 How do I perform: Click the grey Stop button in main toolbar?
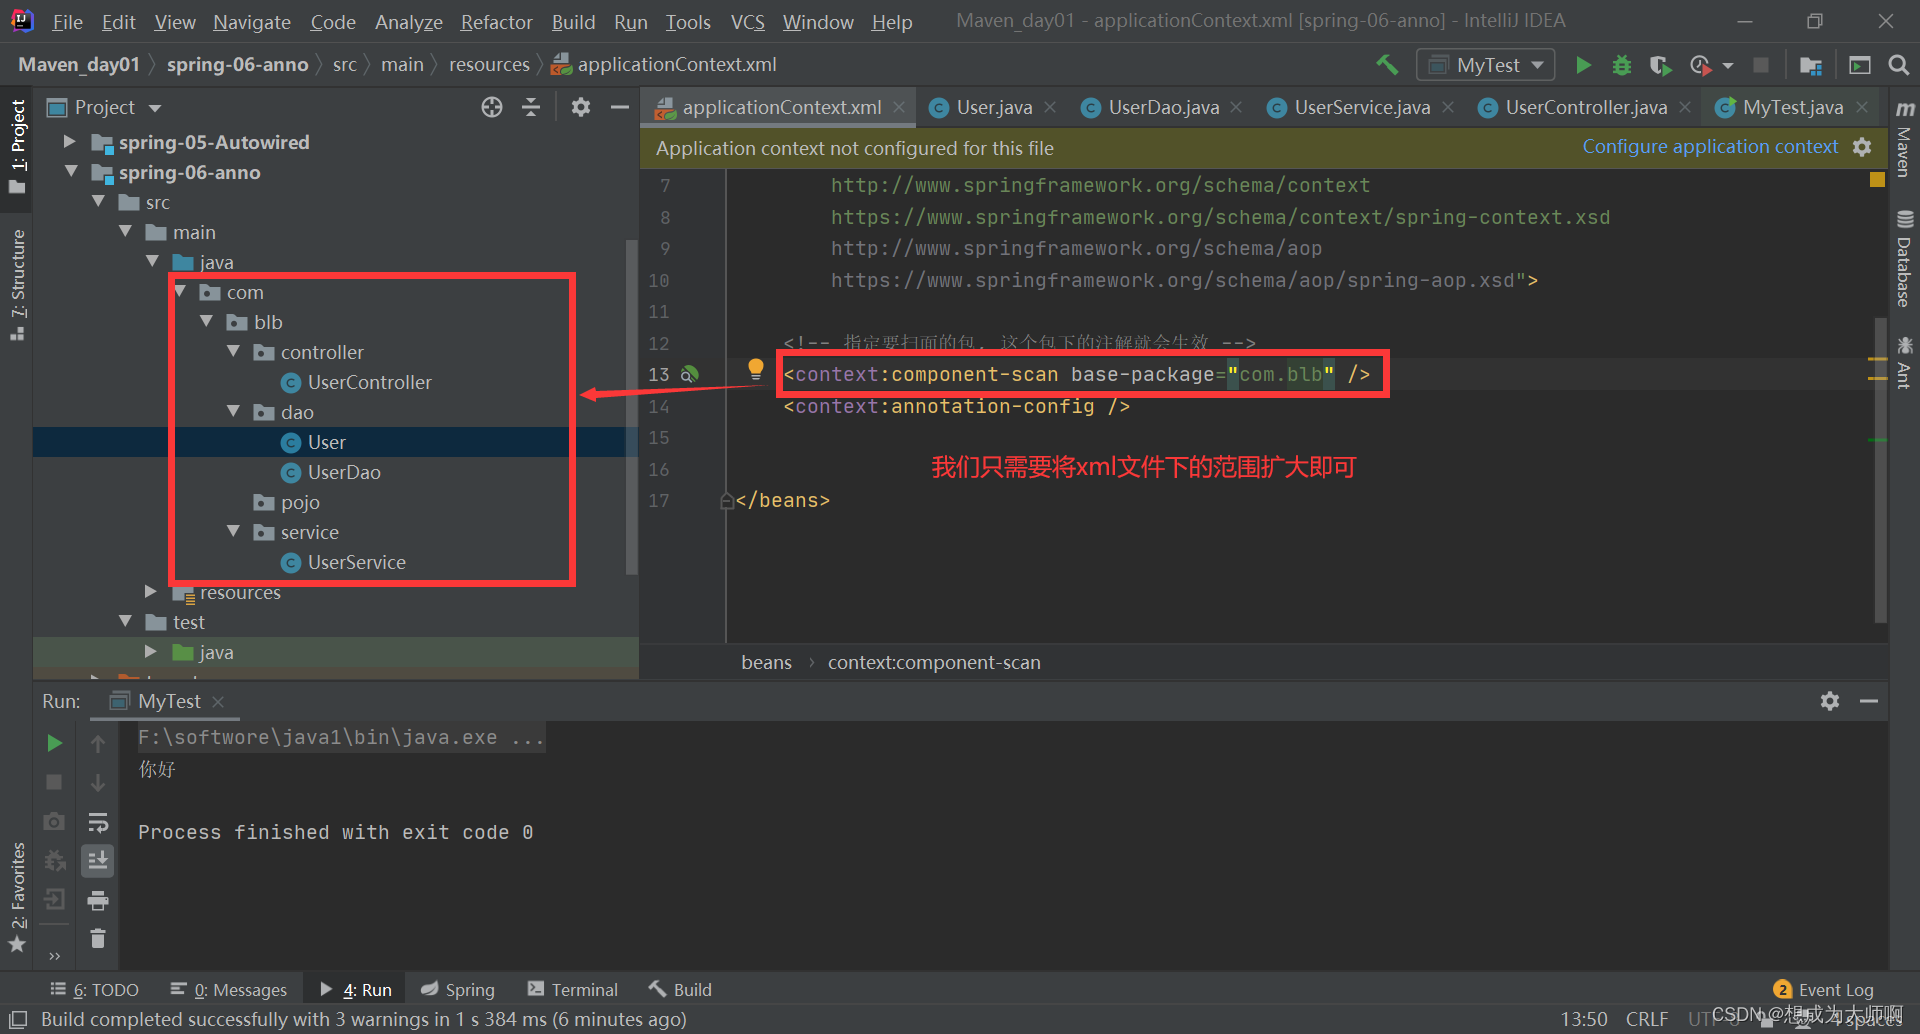point(1761,65)
